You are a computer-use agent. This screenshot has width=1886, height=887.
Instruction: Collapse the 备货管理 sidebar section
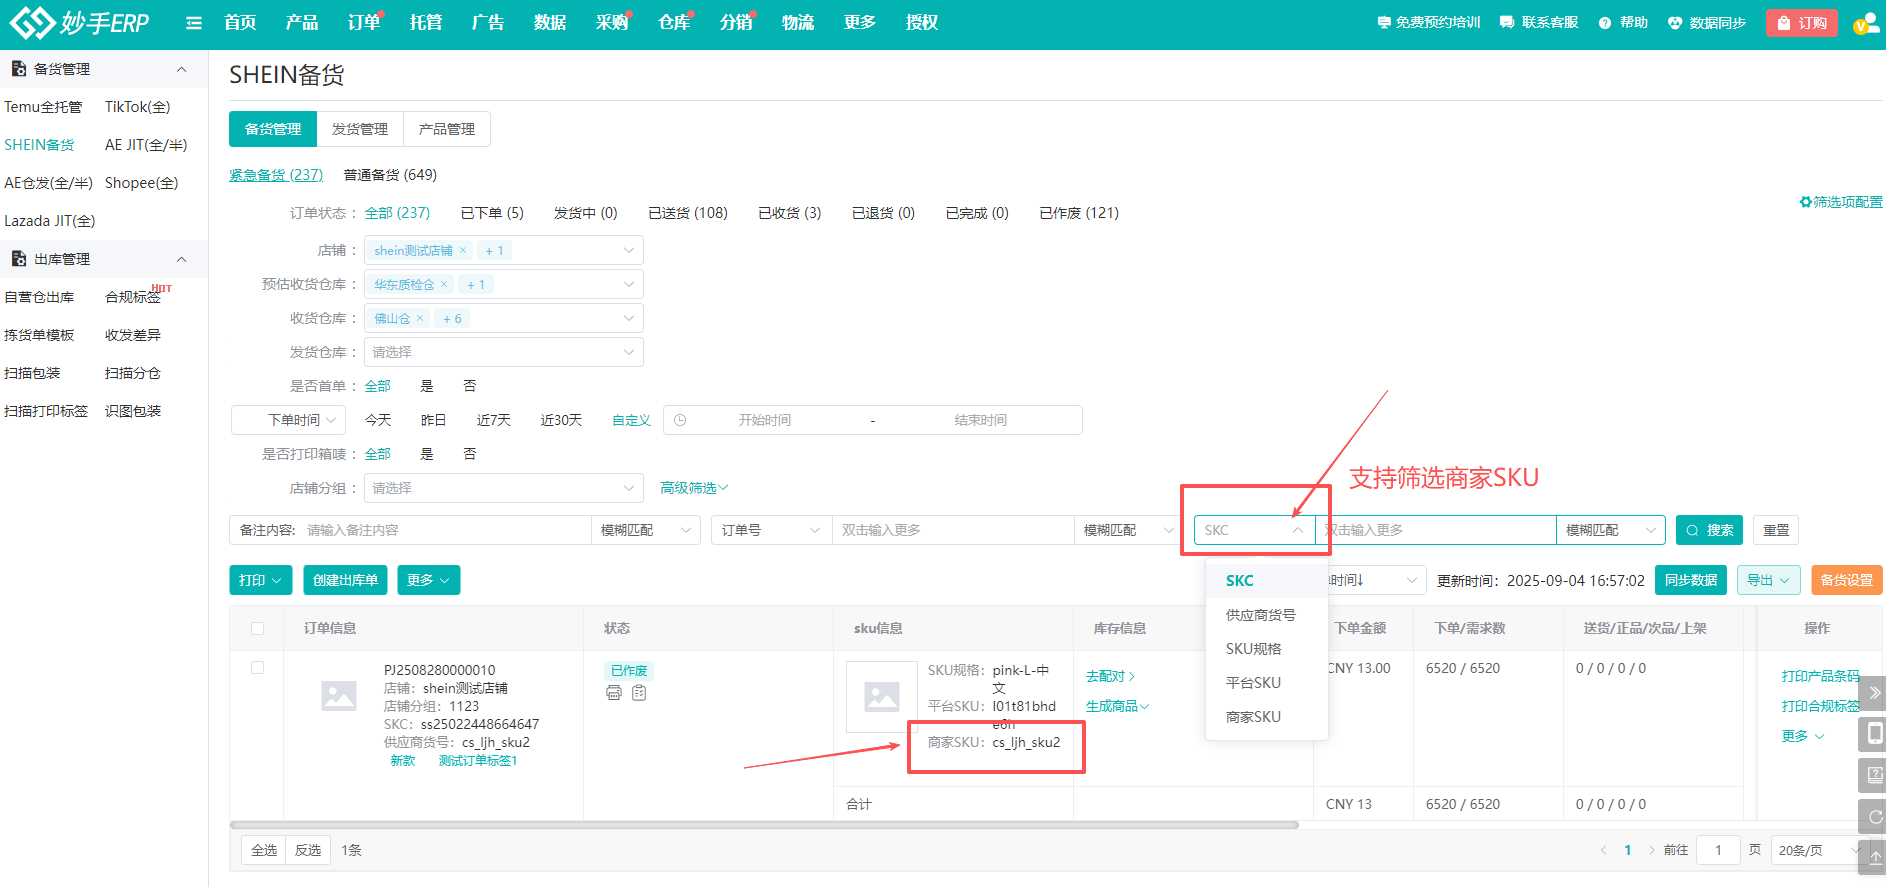point(181,69)
